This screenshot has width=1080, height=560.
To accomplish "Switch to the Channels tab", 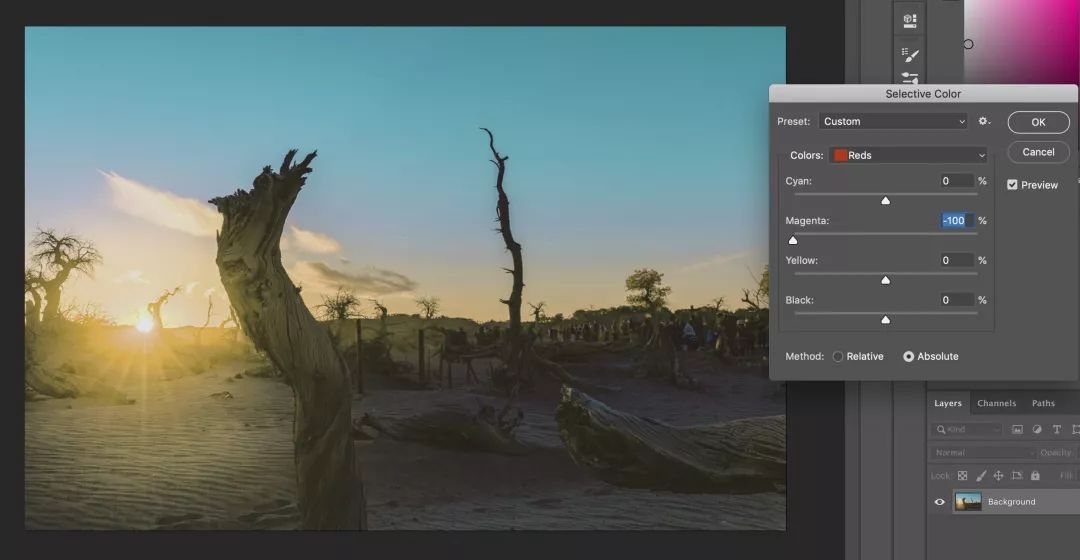I will tap(996, 404).
